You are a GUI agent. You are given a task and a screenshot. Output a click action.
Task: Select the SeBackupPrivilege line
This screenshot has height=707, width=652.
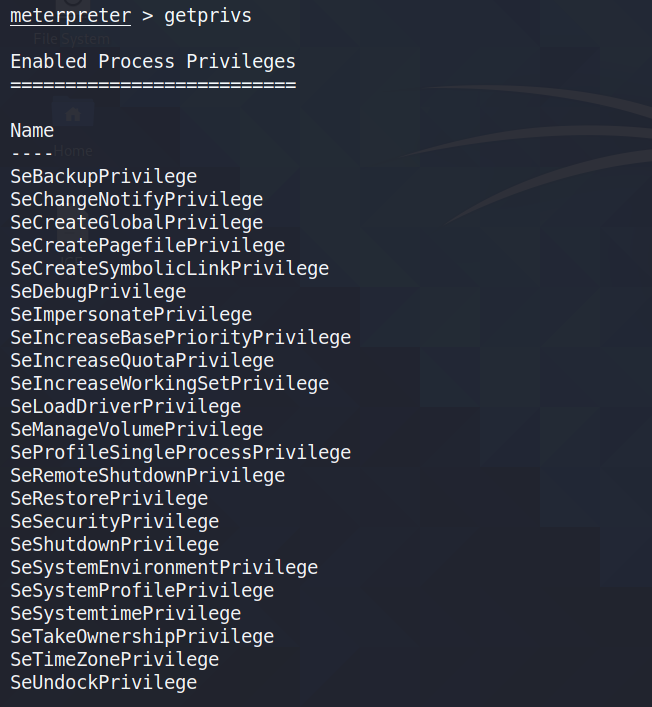tap(104, 177)
